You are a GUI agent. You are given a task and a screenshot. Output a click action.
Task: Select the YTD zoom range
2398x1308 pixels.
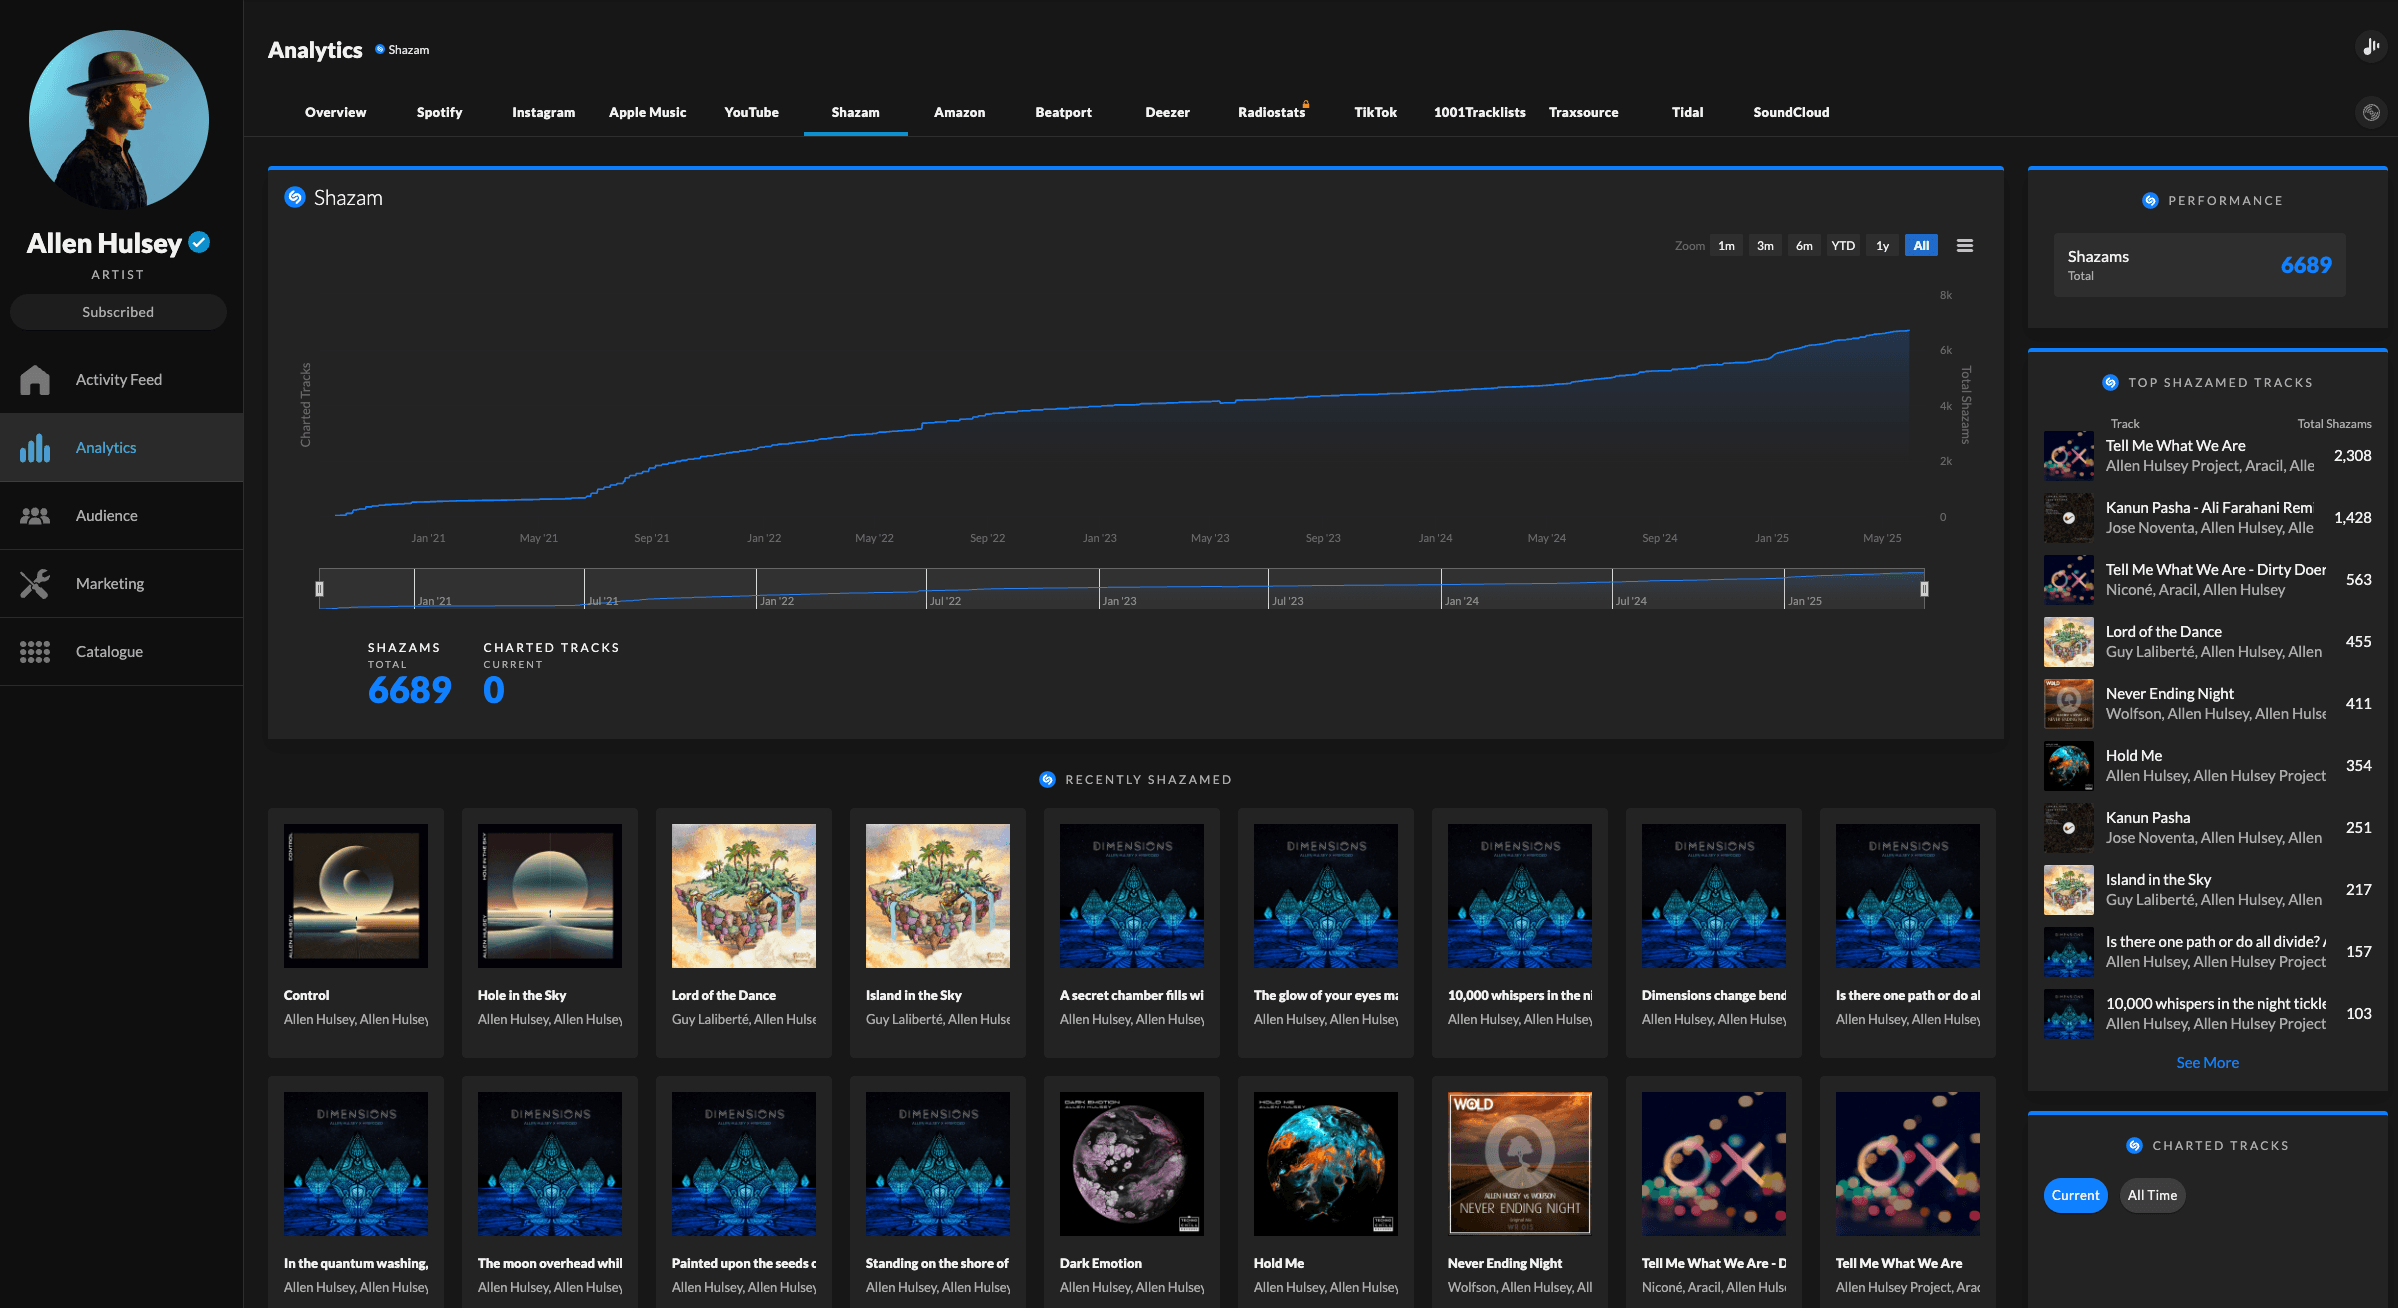1842,245
